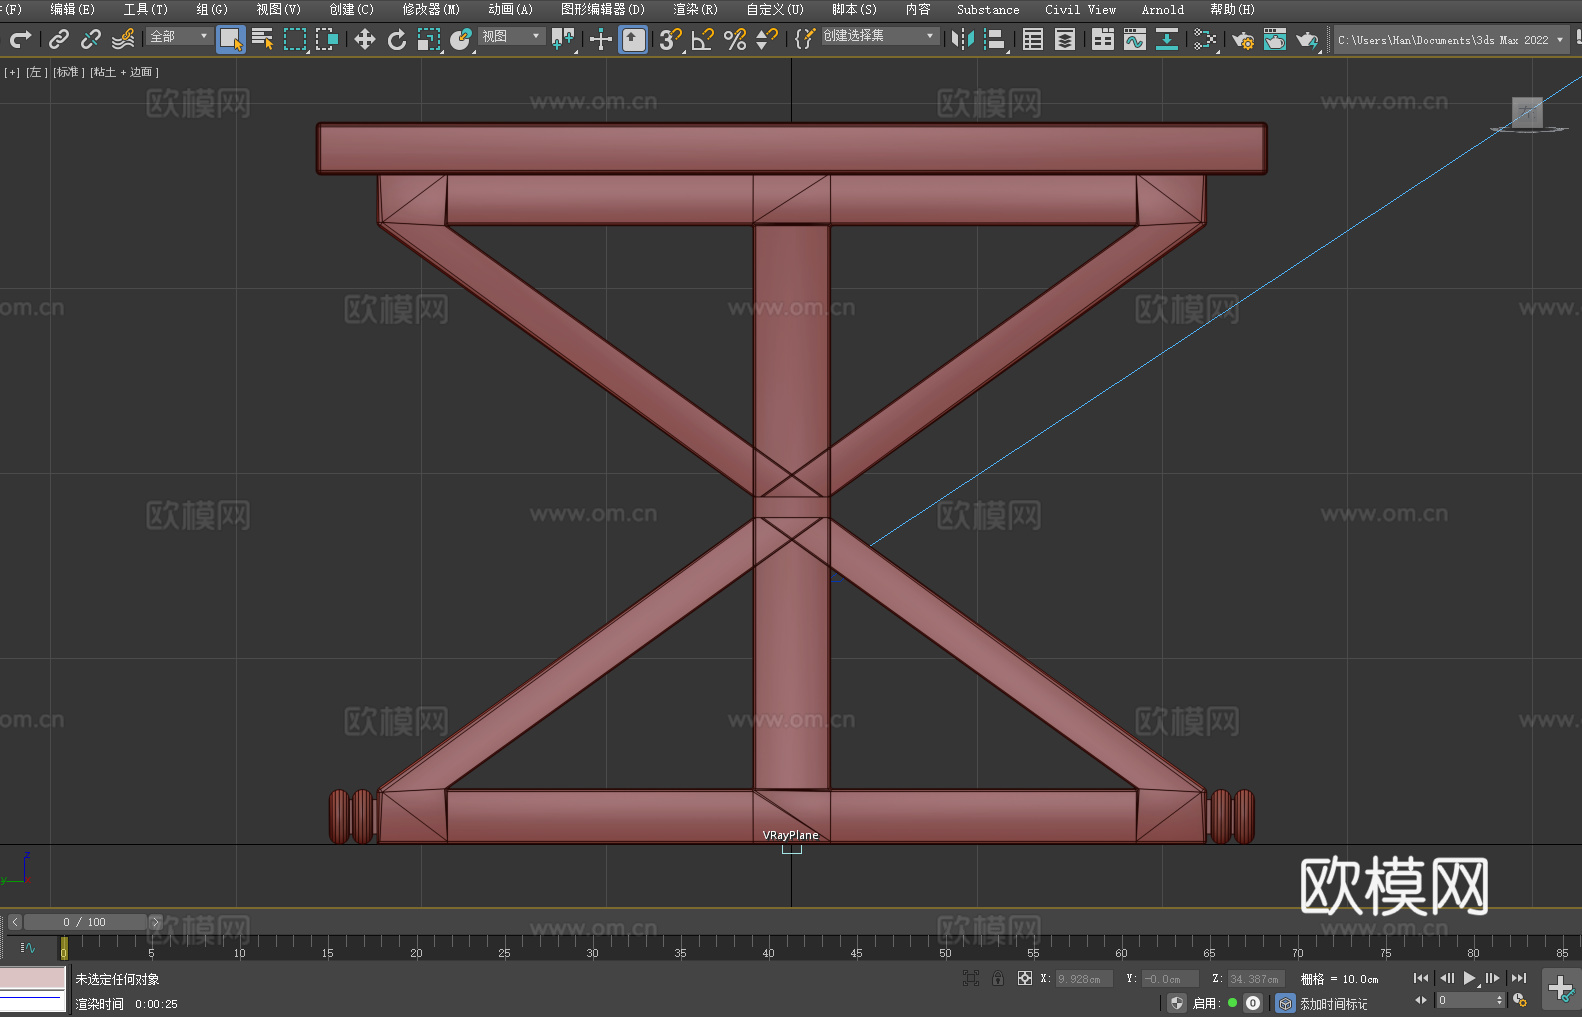Select the Rotate tool
This screenshot has height=1017, width=1582.
(397, 39)
